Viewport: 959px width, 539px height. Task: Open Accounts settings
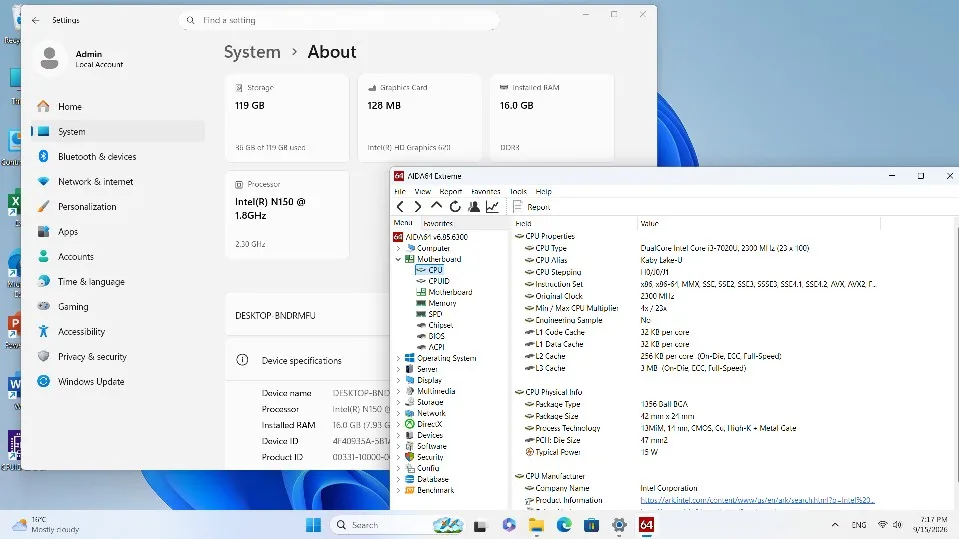coord(117,257)
